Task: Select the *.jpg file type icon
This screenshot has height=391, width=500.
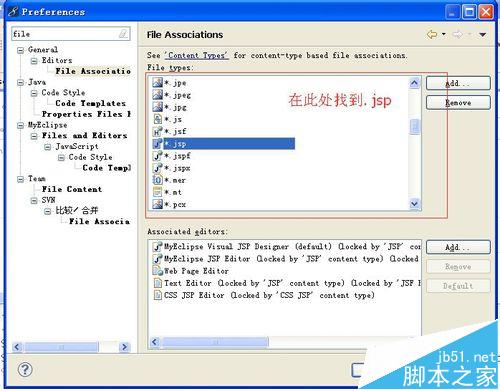Action: (x=157, y=107)
